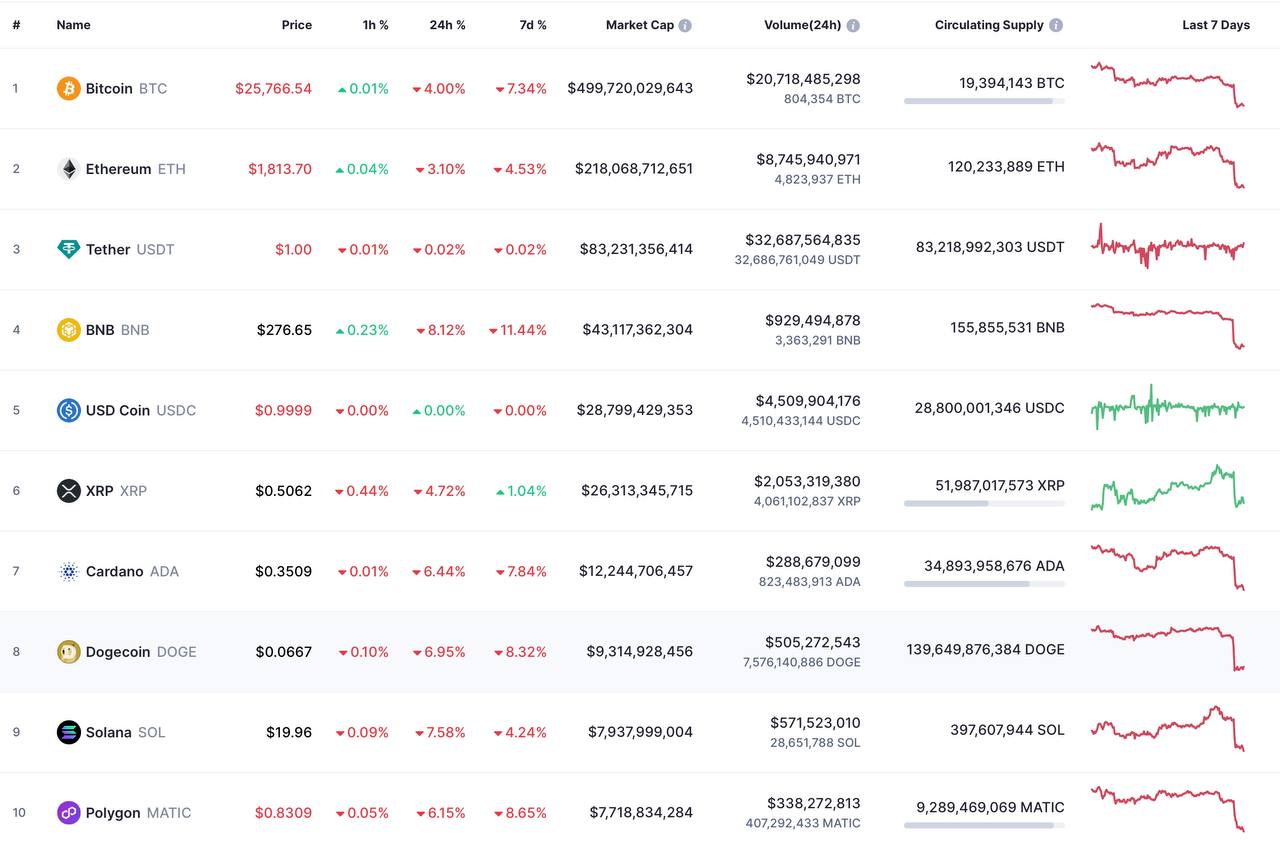Click the BNB yellow logo icon
The width and height of the screenshot is (1280, 849).
pos(68,330)
